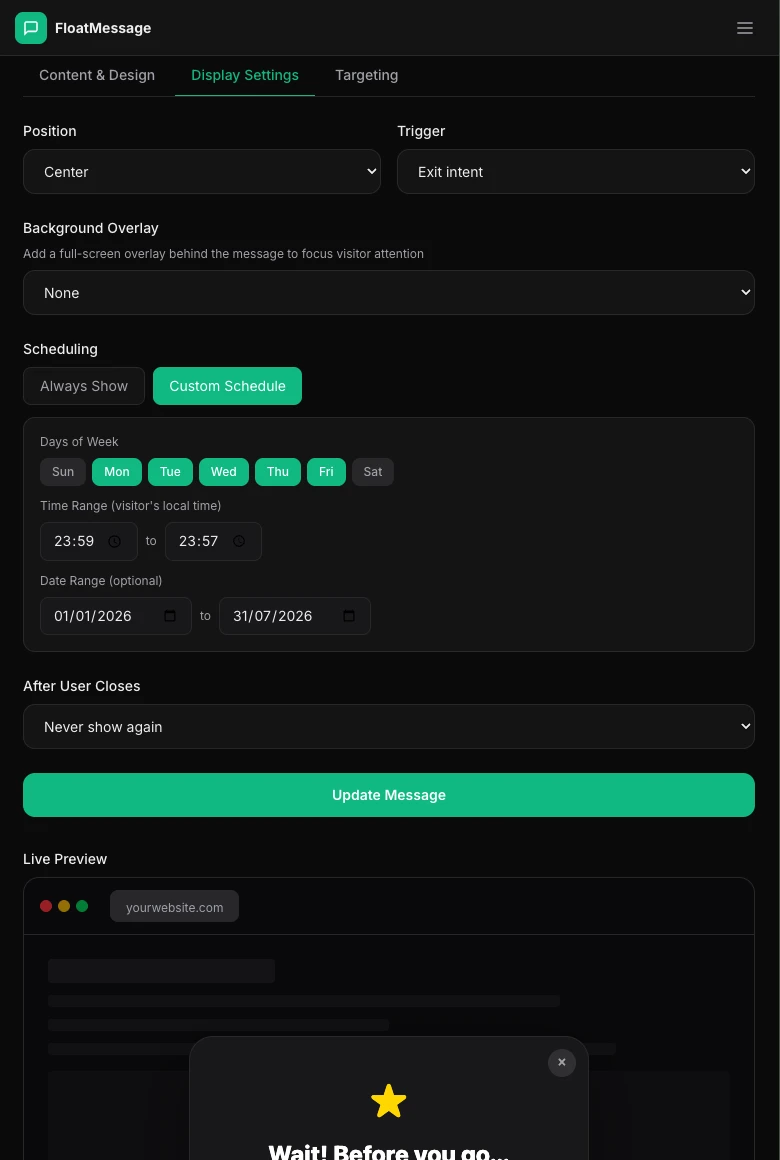Open the calendar picker for the start date
This screenshot has width=780, height=1160.
coord(169,616)
